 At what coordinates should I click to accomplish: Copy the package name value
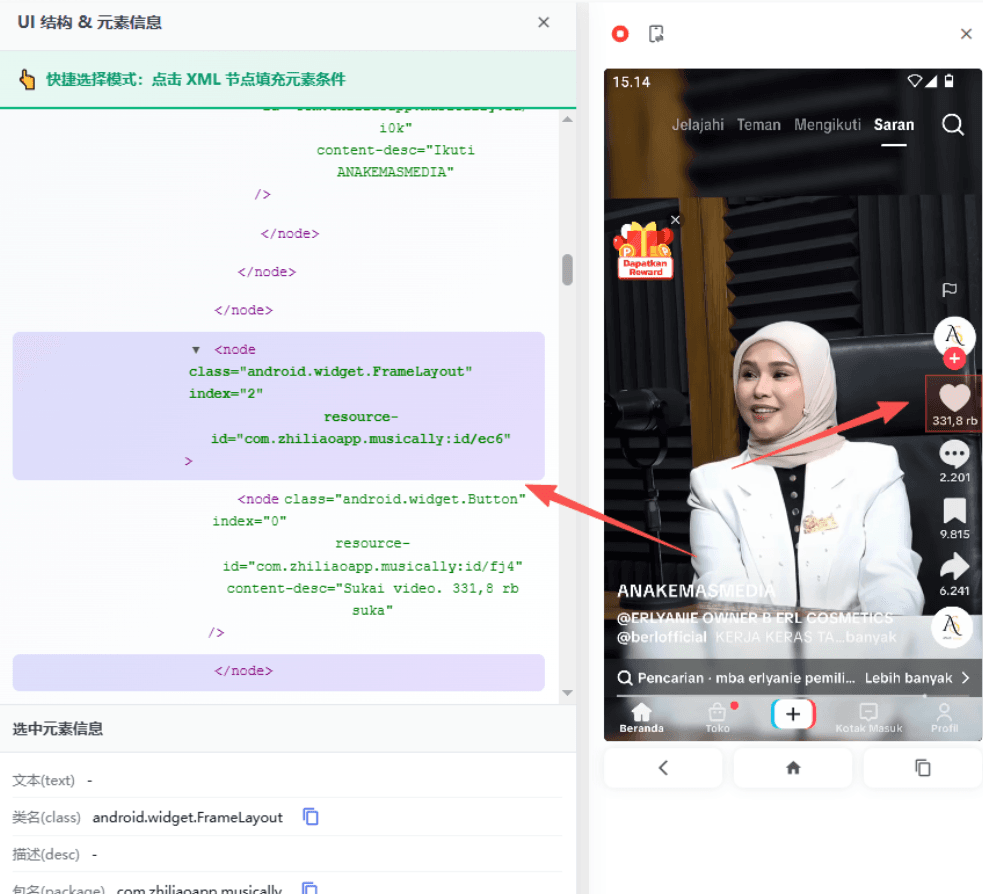click(x=310, y=888)
